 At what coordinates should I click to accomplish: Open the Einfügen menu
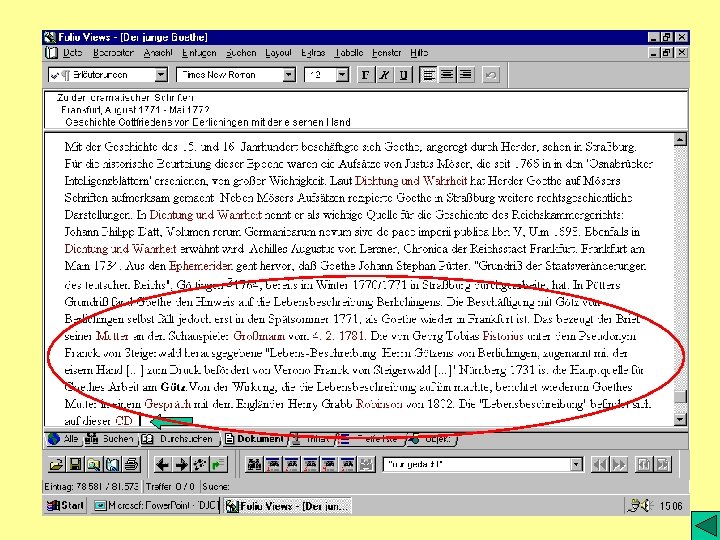[199, 53]
